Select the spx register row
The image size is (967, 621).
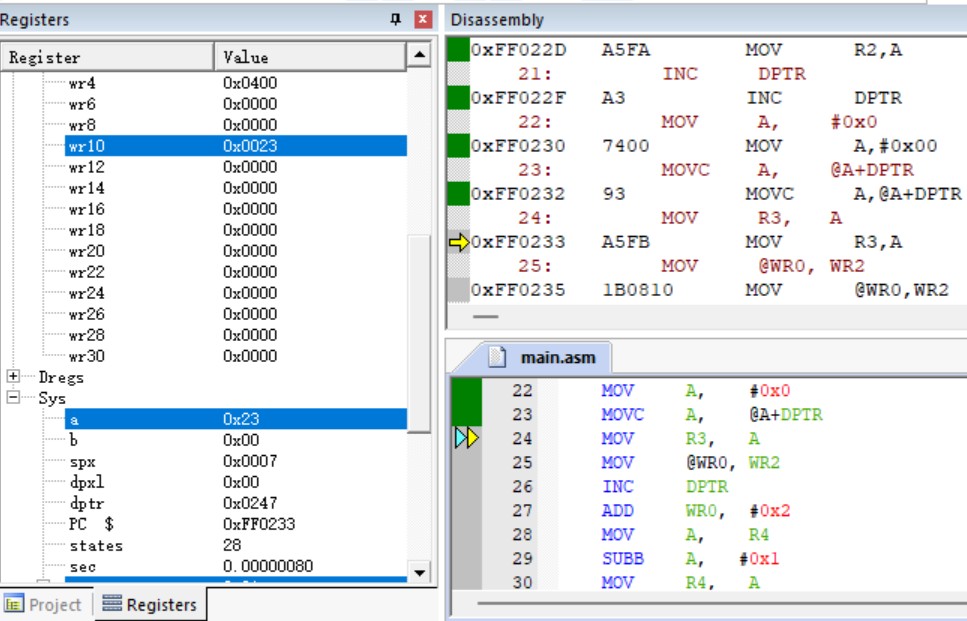(x=236, y=461)
